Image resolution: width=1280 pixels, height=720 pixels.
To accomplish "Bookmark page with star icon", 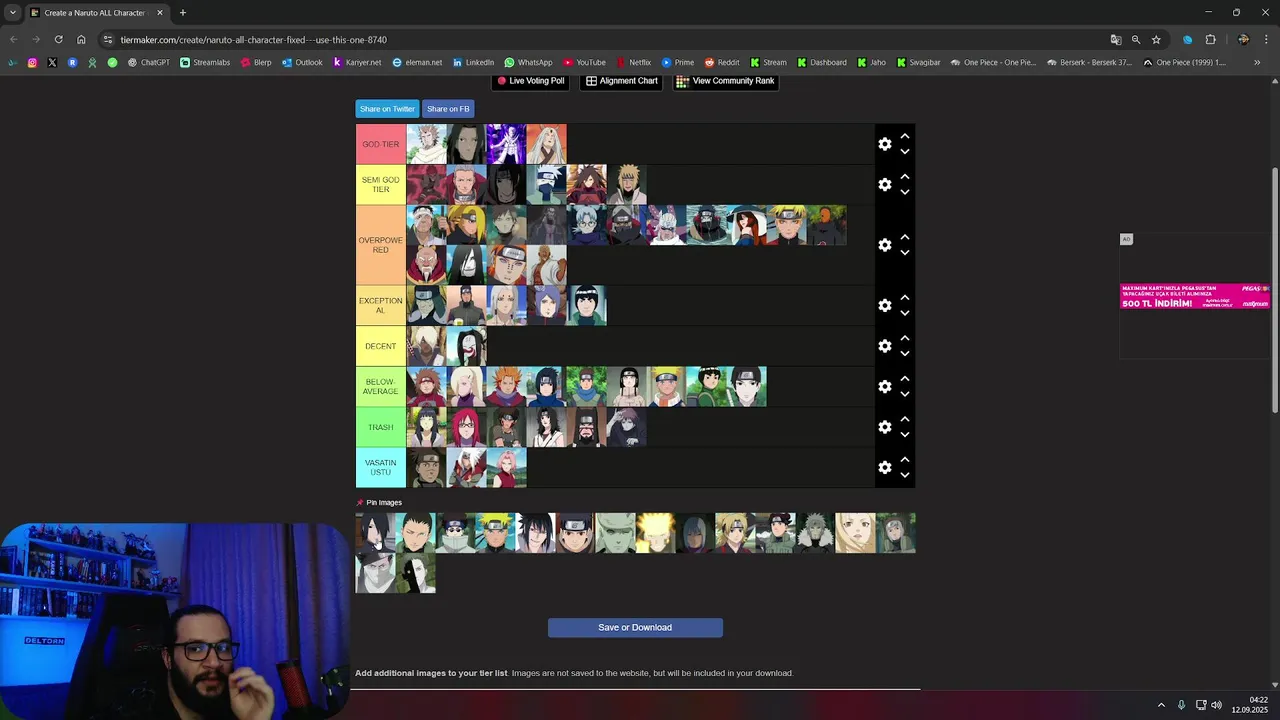I will (1156, 40).
